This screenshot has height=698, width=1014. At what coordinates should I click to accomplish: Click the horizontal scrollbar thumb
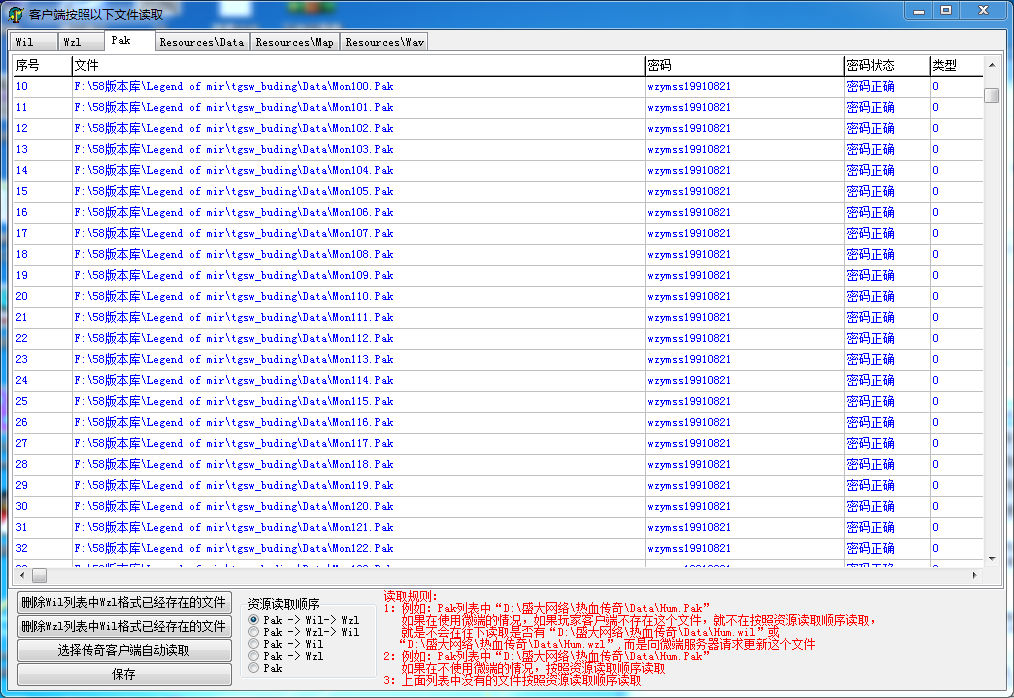click(39, 575)
